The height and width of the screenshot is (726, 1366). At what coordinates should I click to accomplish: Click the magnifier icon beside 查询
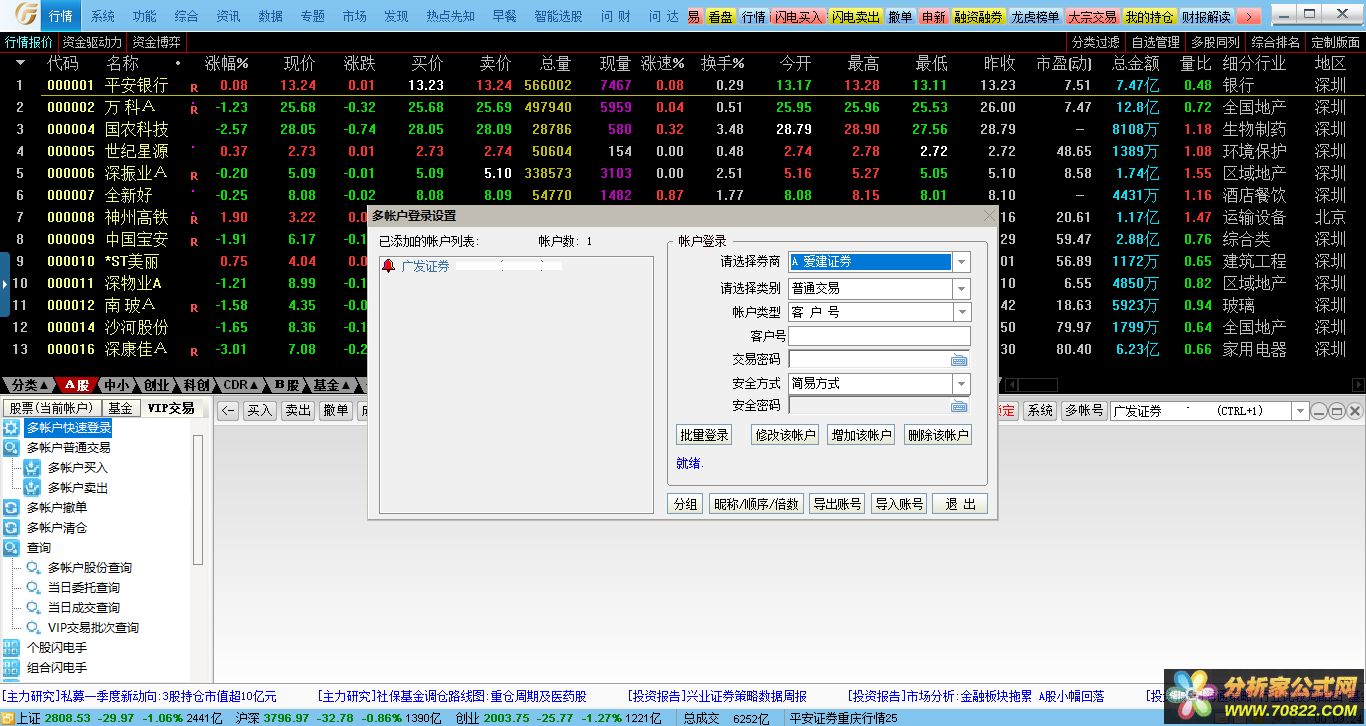(11, 548)
